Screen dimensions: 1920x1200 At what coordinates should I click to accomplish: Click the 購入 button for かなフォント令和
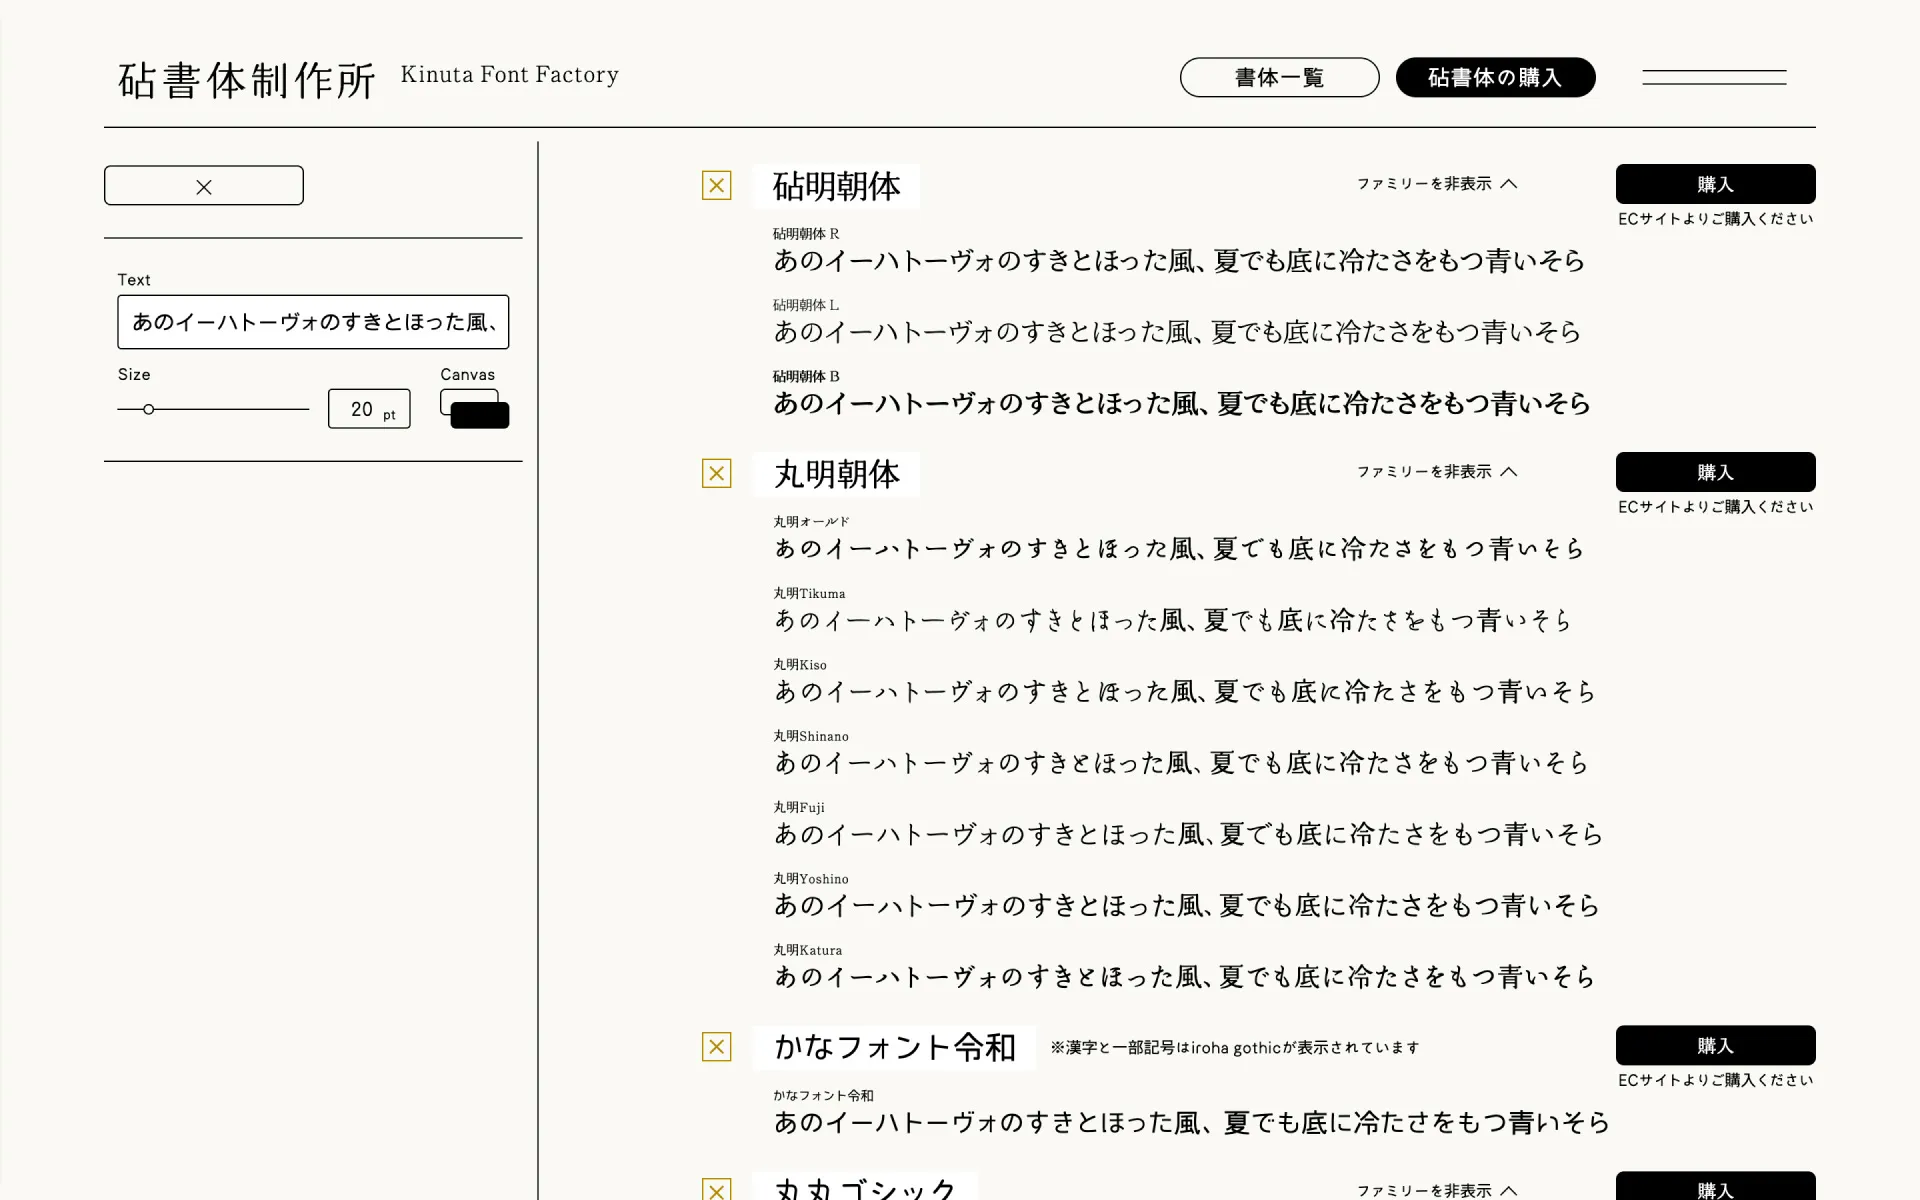tap(1715, 1045)
